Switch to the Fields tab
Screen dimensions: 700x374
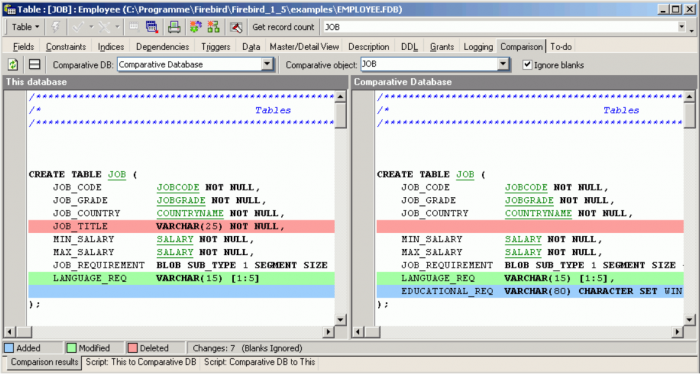pyautogui.click(x=23, y=46)
